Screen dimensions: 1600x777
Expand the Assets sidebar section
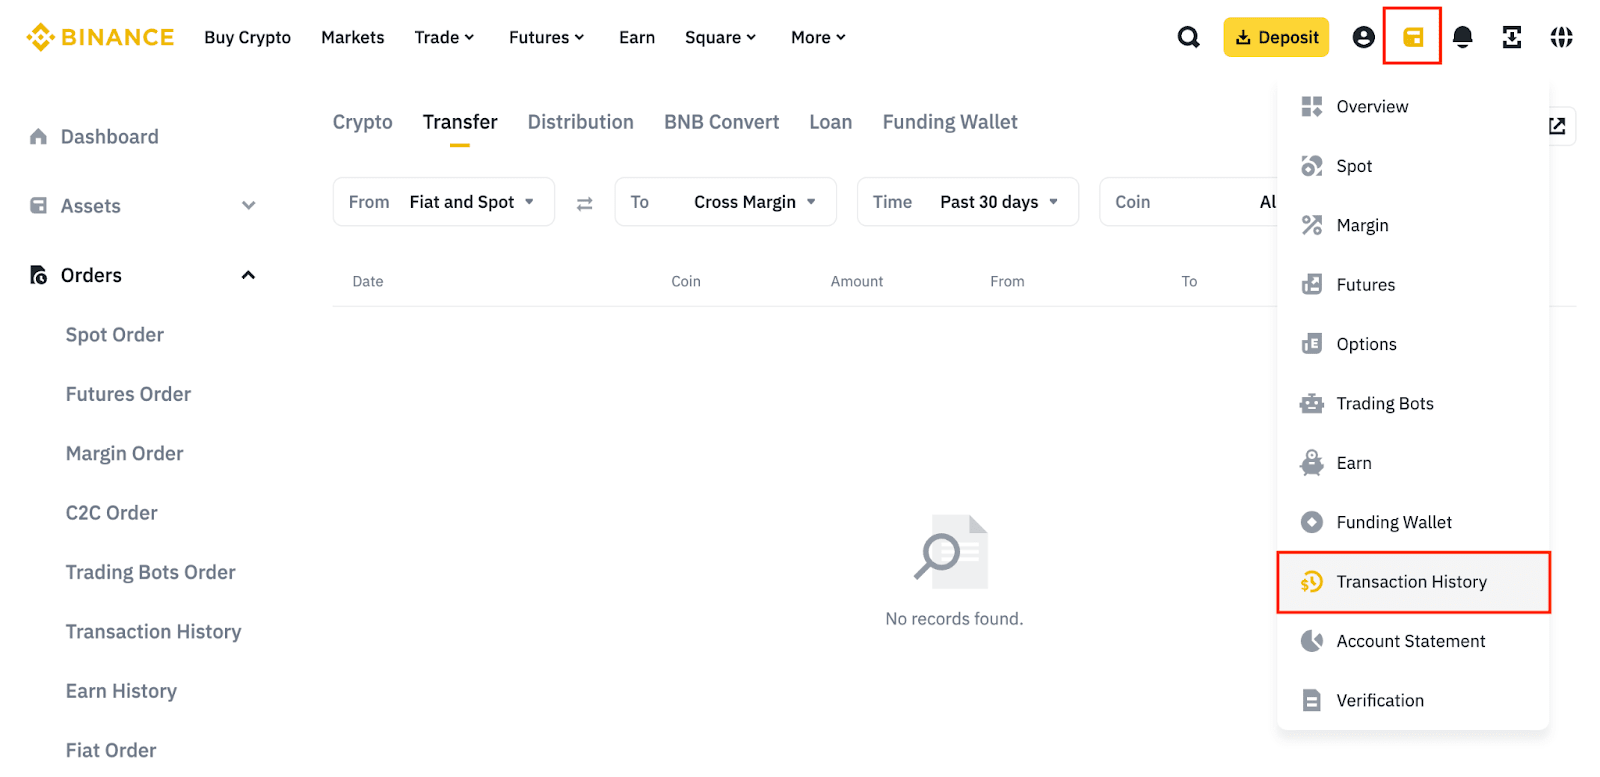click(x=248, y=205)
